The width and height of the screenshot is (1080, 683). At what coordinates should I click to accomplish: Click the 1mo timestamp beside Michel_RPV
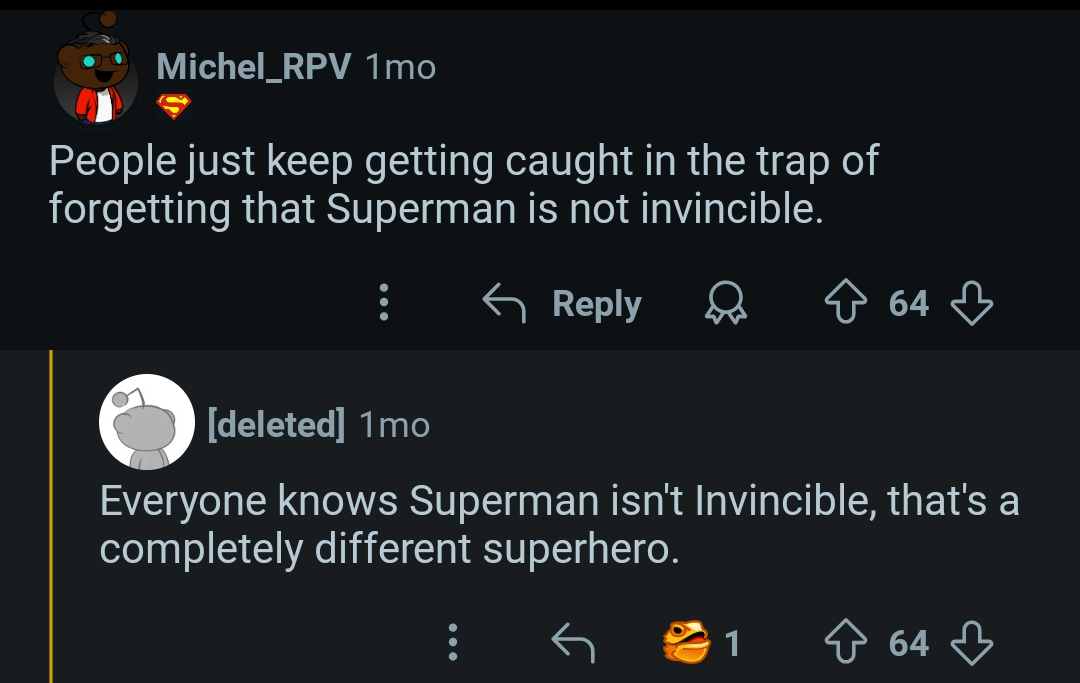click(x=400, y=67)
